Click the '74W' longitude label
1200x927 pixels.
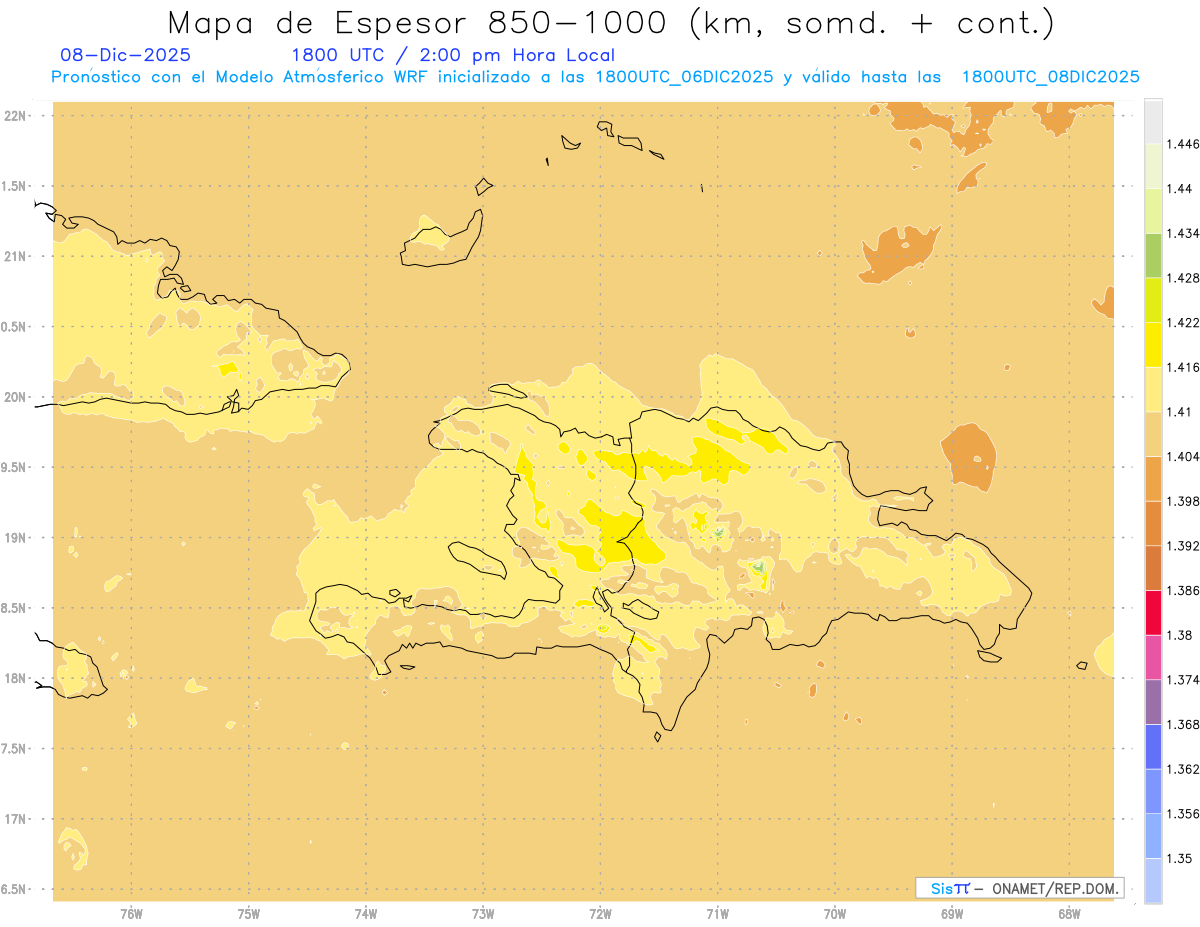[x=366, y=914]
